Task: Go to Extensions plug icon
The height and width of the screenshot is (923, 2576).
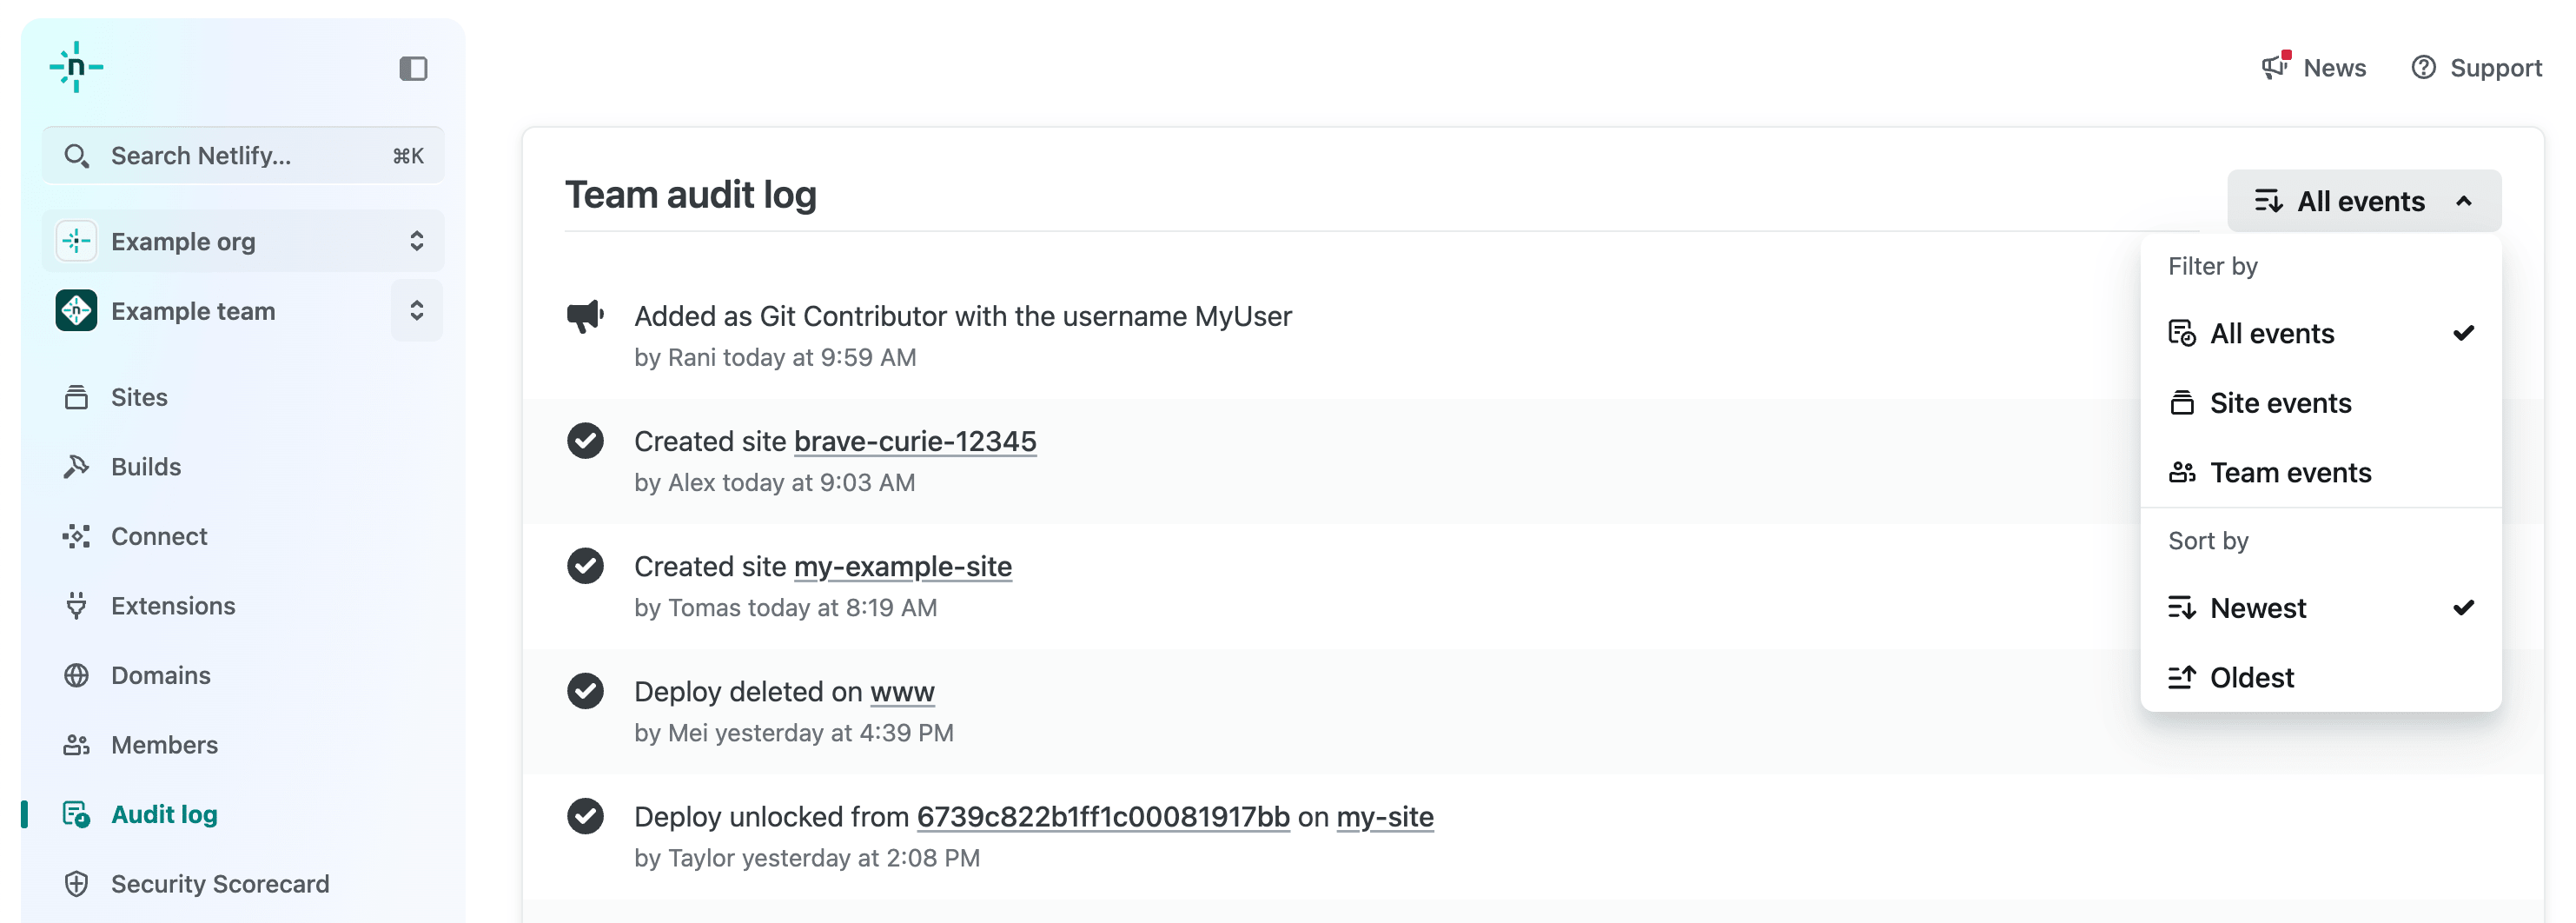Action: (x=76, y=605)
